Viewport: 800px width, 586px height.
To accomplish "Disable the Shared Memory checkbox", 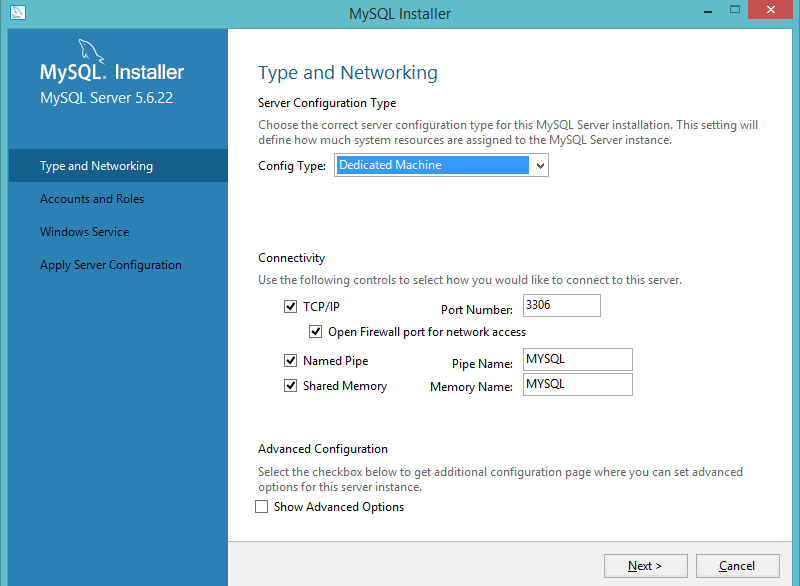I will [x=290, y=386].
